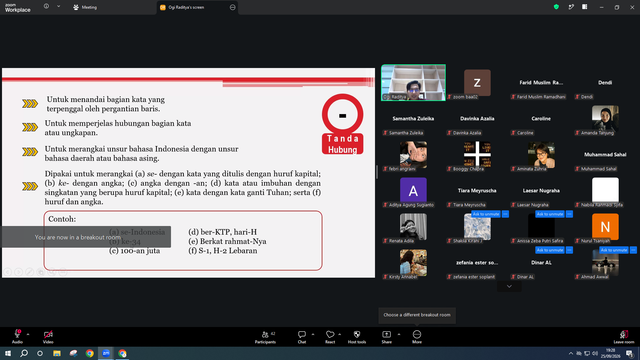Image resolution: width=640 pixels, height=360 pixels.
Task: Click Leave room button
Action: 624,337
